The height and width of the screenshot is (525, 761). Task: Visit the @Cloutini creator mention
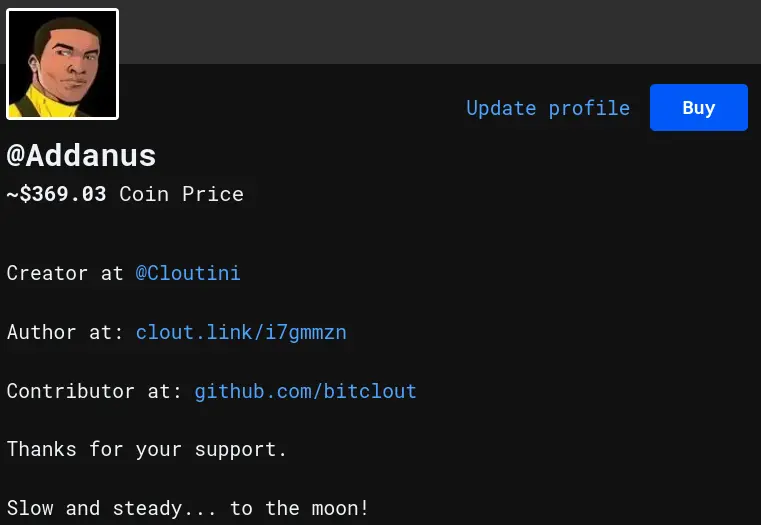188,273
